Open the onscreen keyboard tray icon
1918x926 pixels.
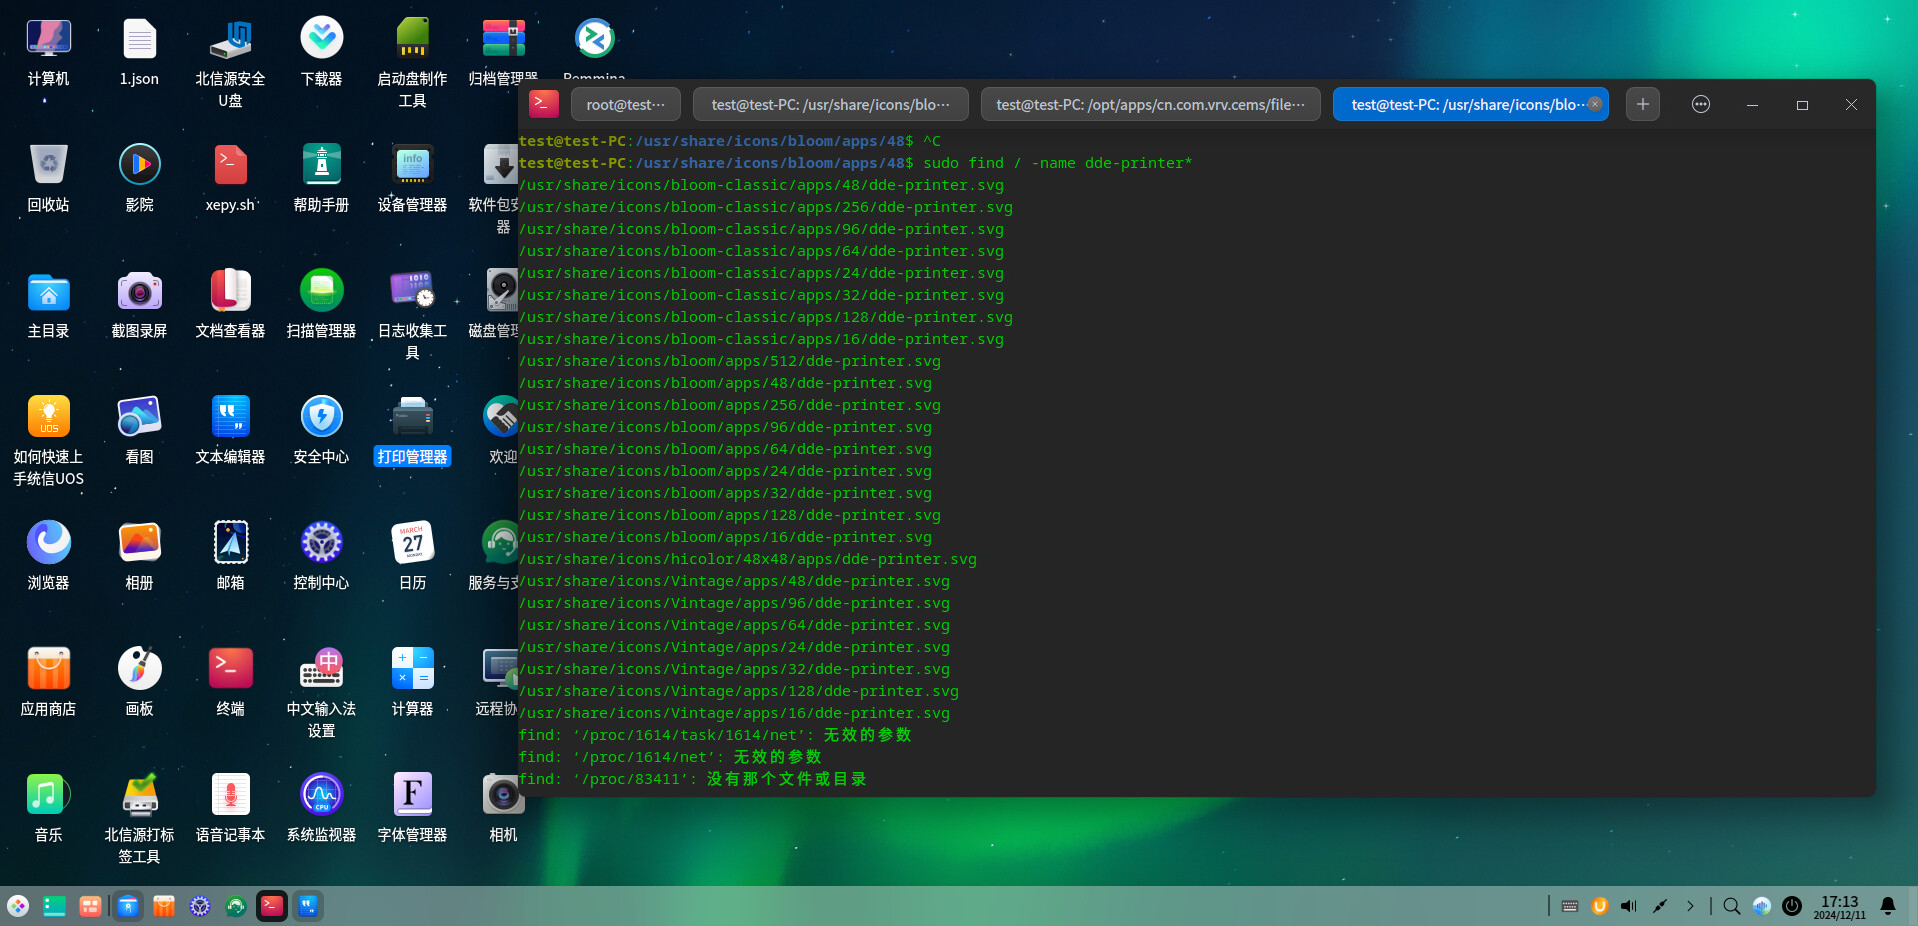[x=1569, y=906]
